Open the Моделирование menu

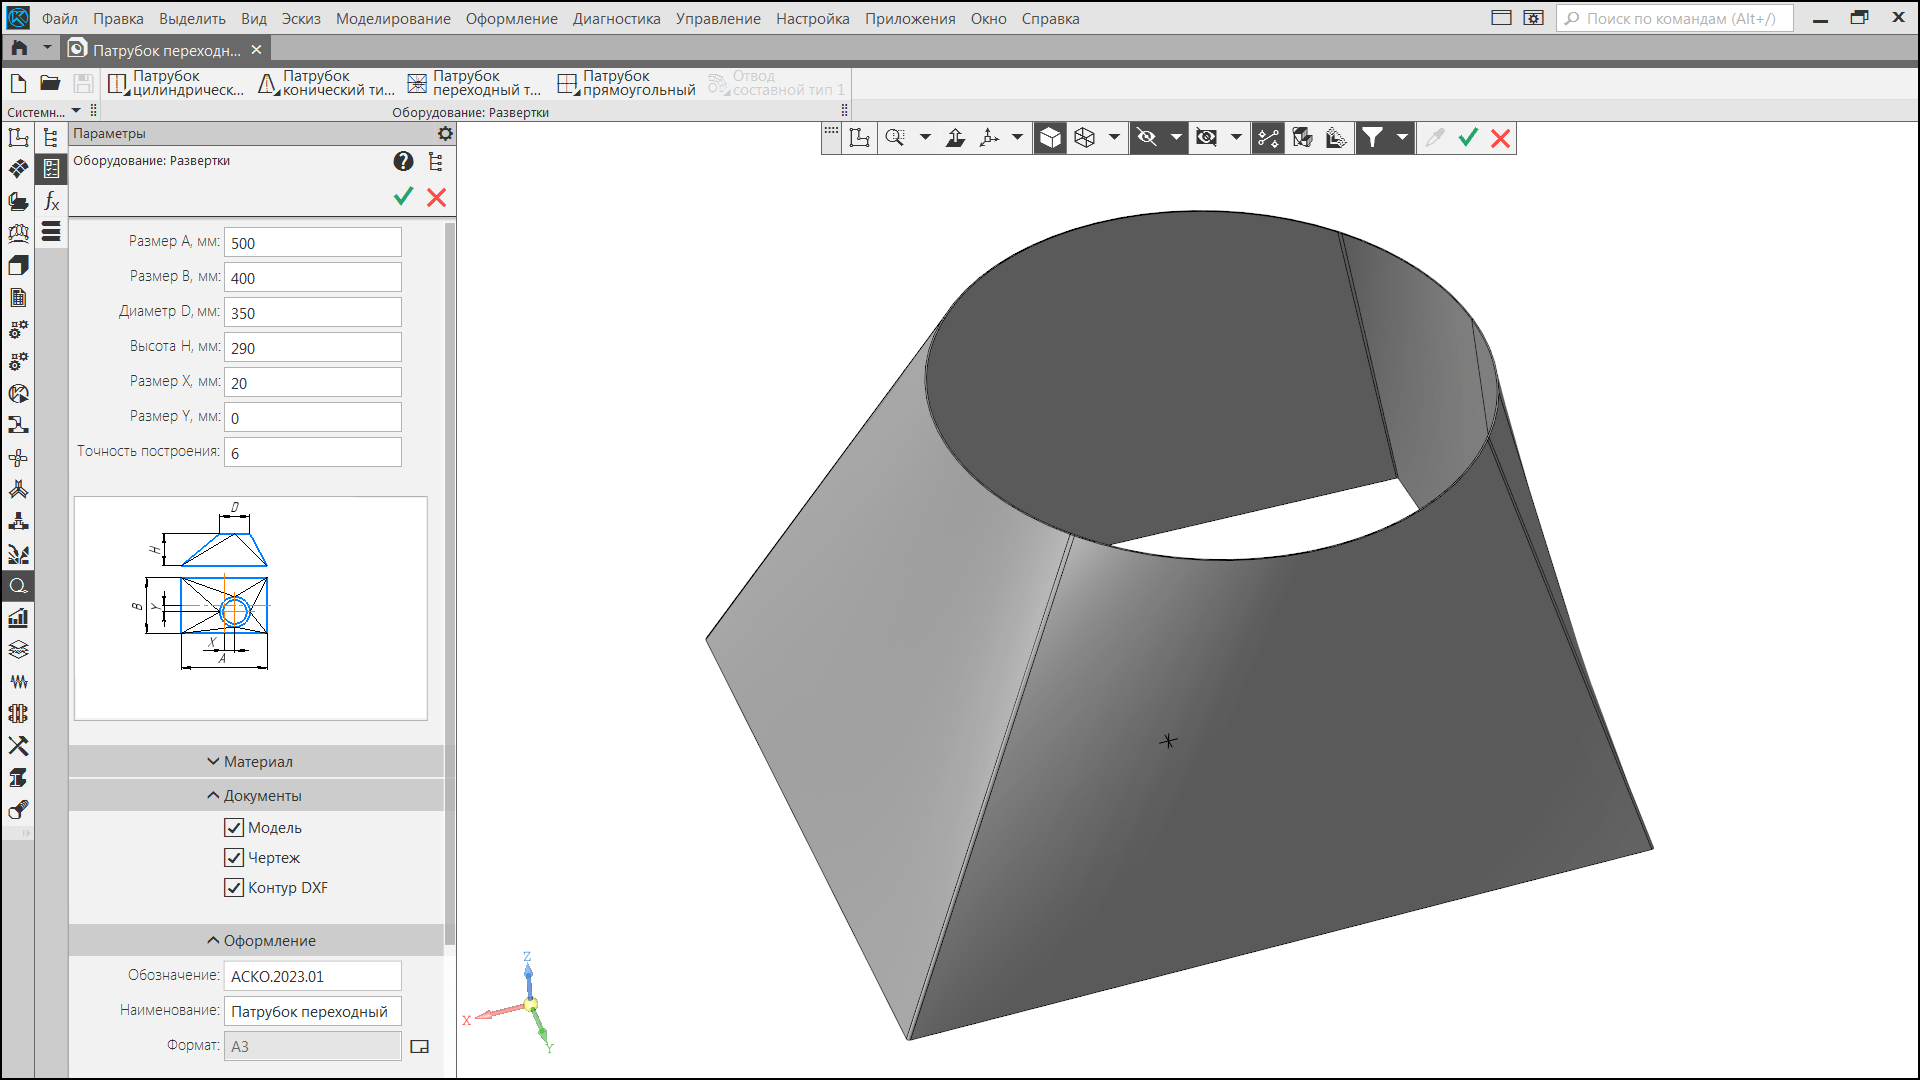(x=393, y=18)
